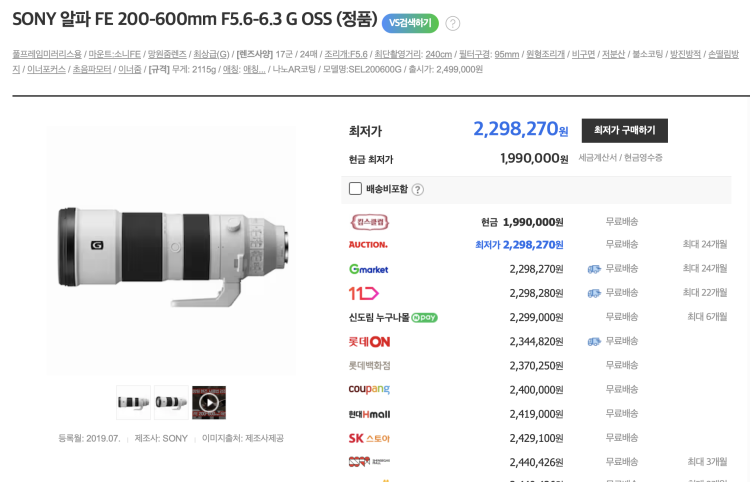Select the Lotte ON seller logo

click(x=367, y=341)
